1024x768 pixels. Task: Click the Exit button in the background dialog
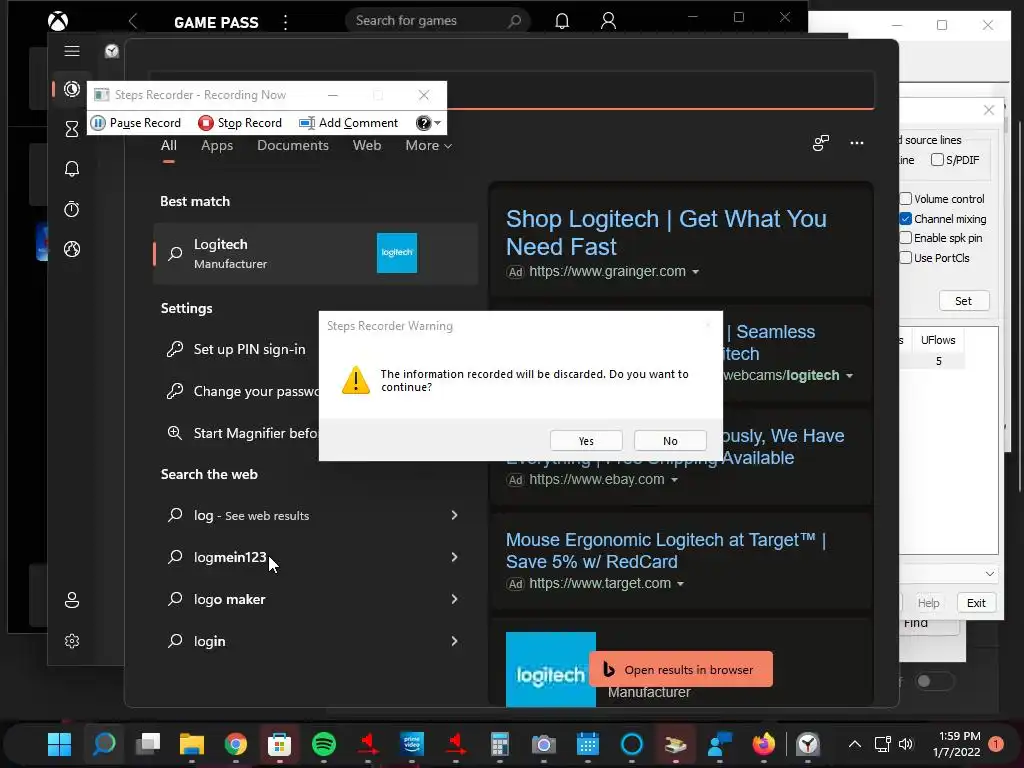click(x=976, y=603)
